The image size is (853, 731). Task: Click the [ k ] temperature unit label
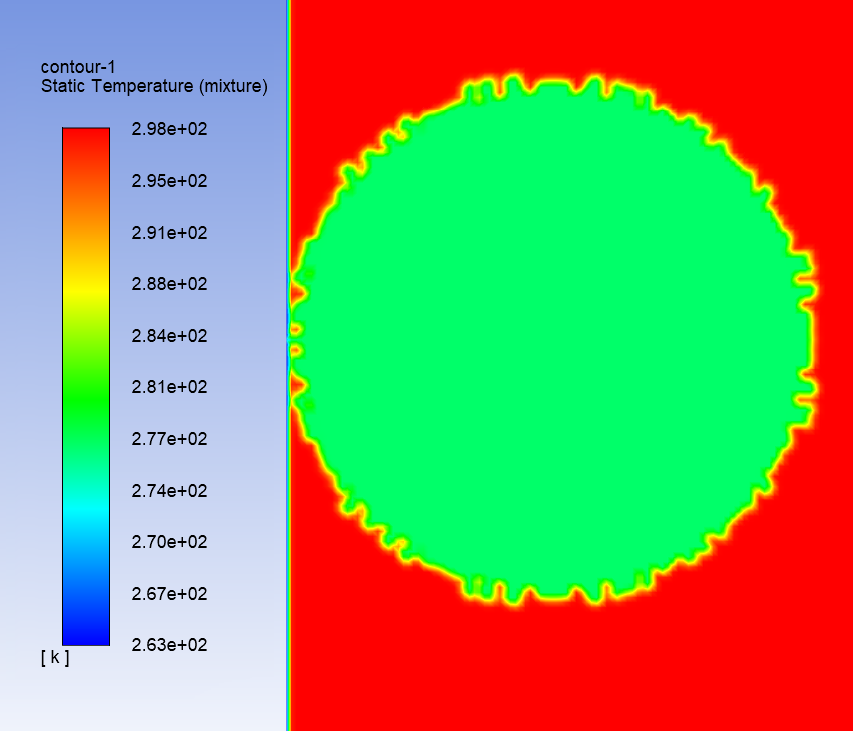pos(55,657)
